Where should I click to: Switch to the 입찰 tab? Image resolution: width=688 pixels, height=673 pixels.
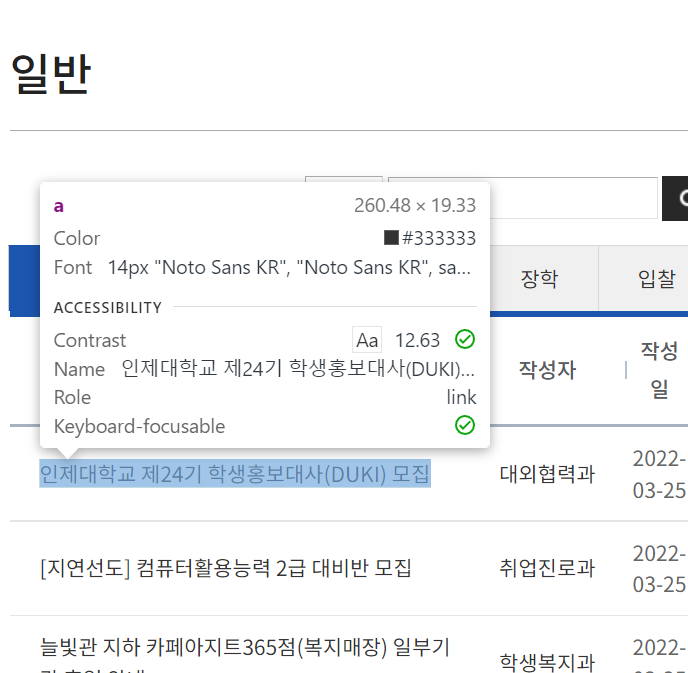click(x=656, y=279)
